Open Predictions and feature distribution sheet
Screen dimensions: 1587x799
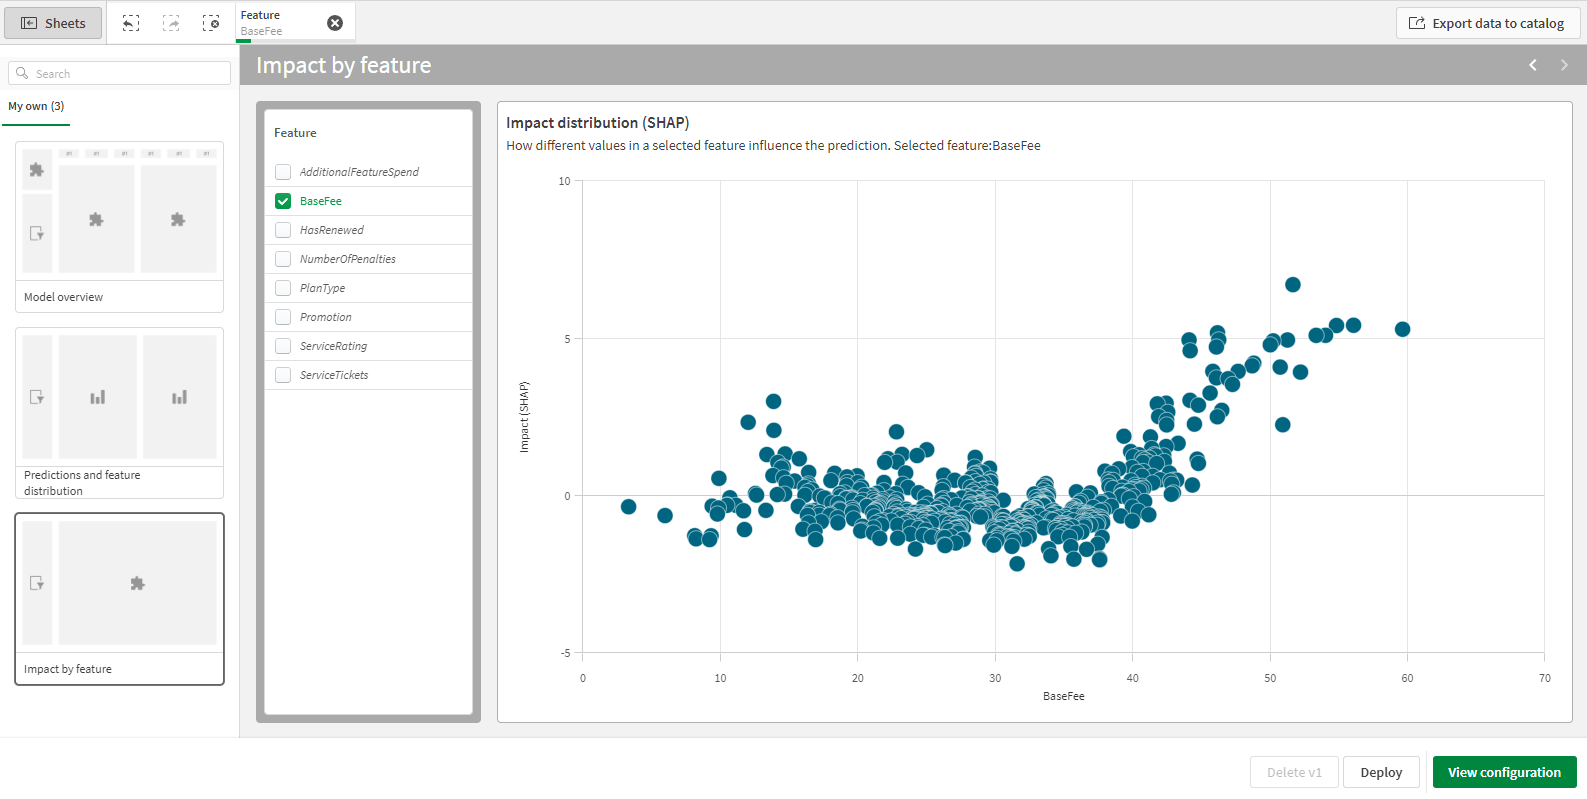(119, 412)
